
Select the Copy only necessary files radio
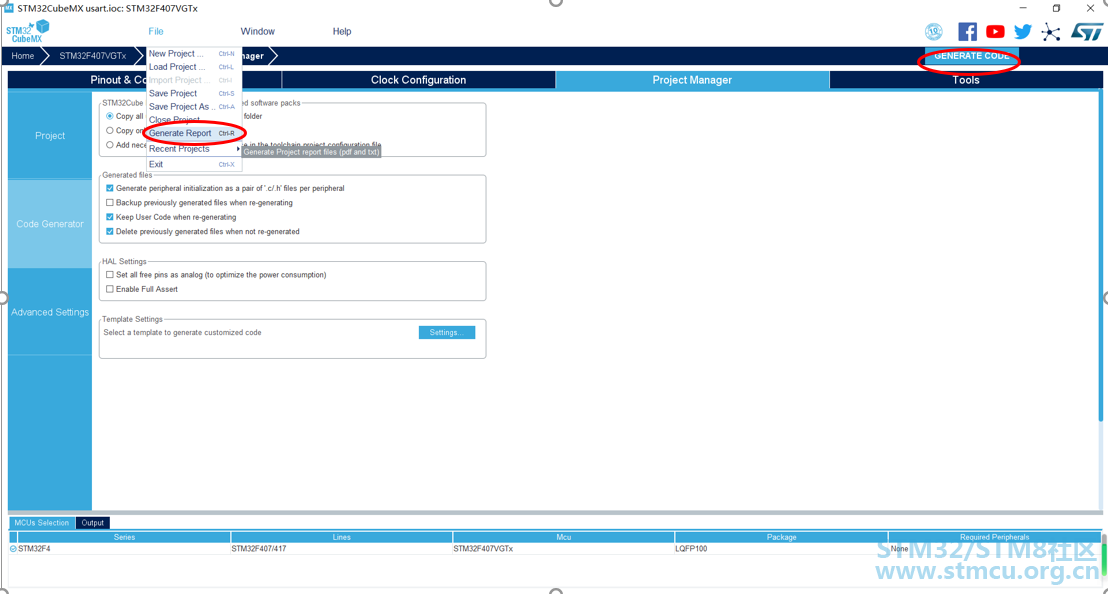110,131
